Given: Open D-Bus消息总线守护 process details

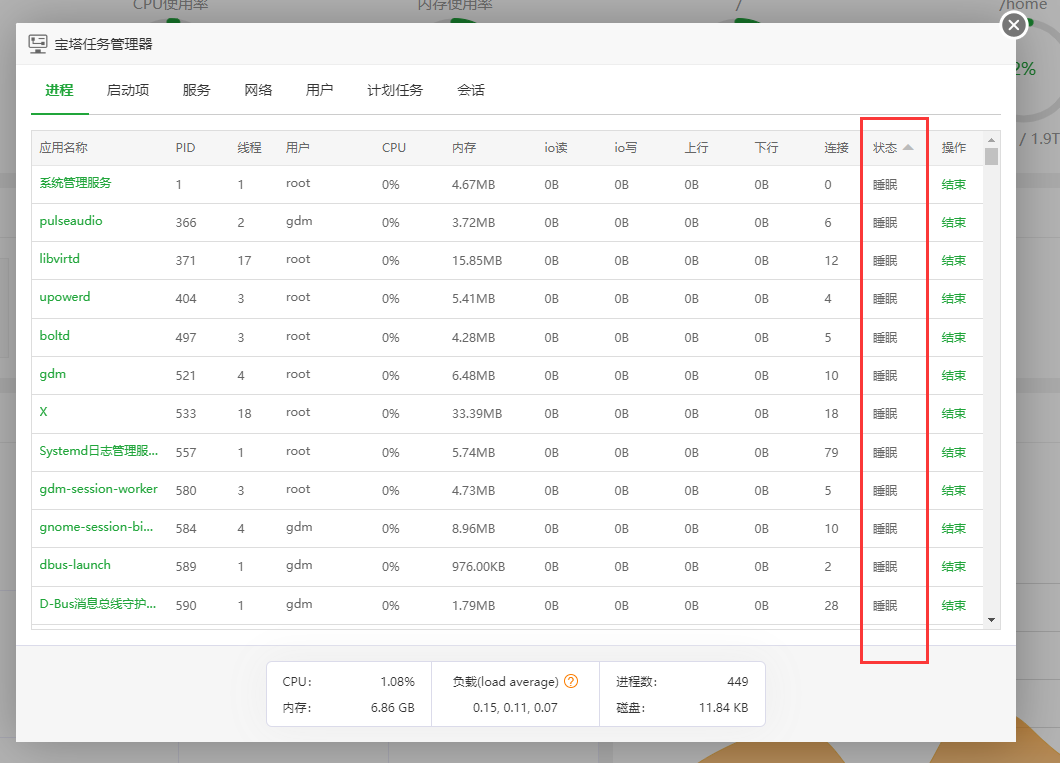Looking at the screenshot, I should point(98,604).
